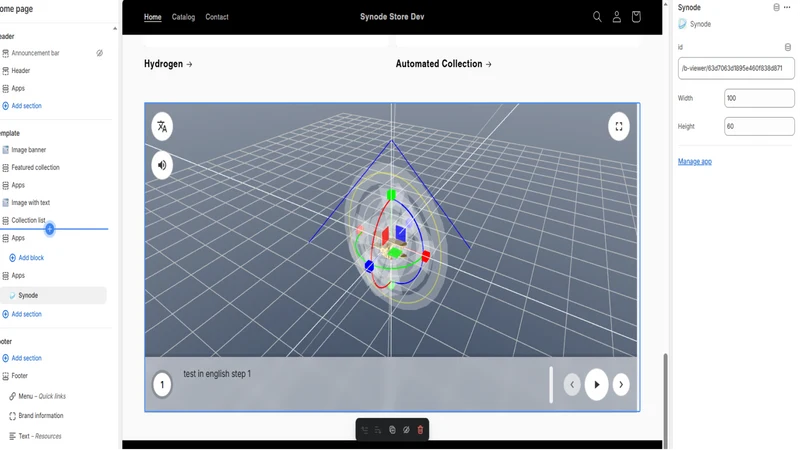Focus the id input field
800x450 pixels.
pos(736,68)
